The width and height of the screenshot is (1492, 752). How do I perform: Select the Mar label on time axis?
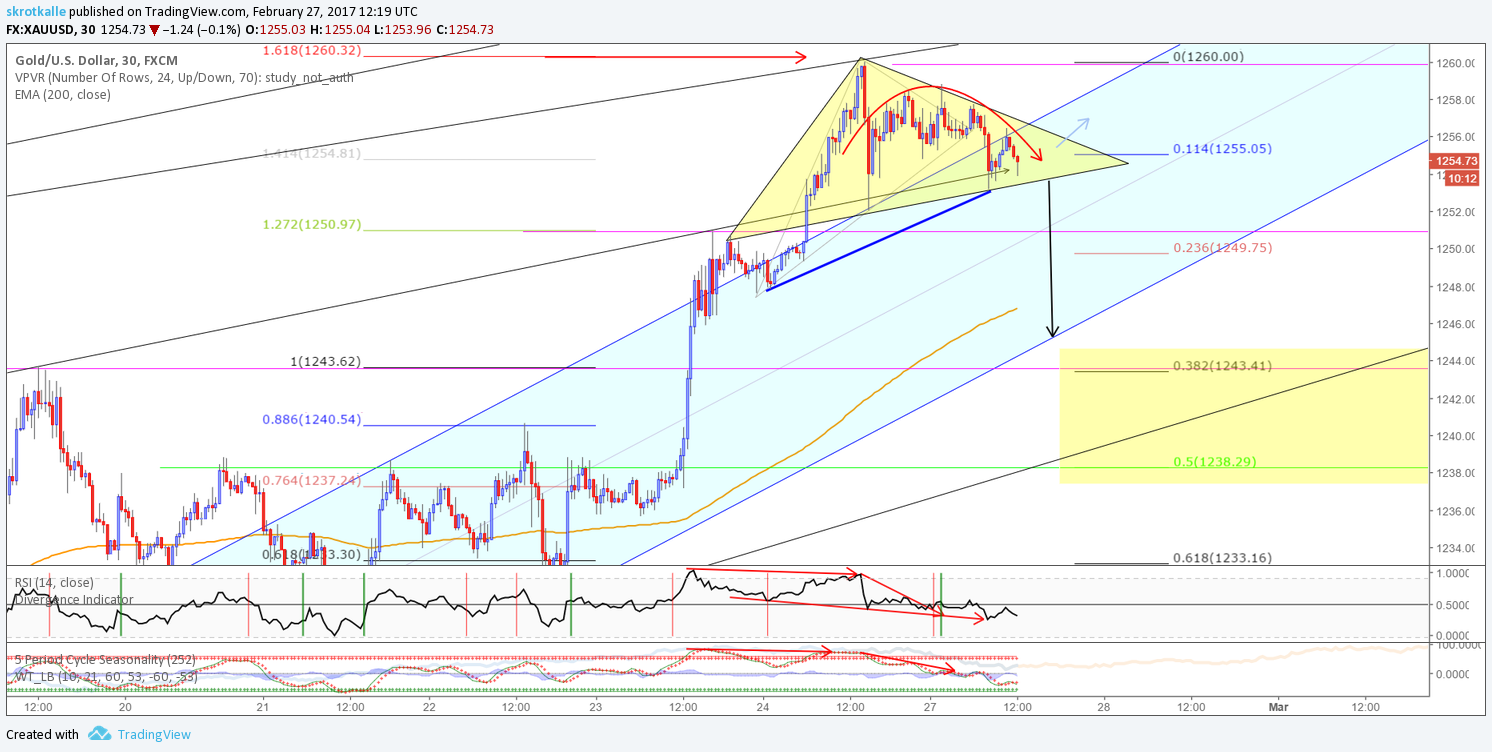click(1277, 705)
